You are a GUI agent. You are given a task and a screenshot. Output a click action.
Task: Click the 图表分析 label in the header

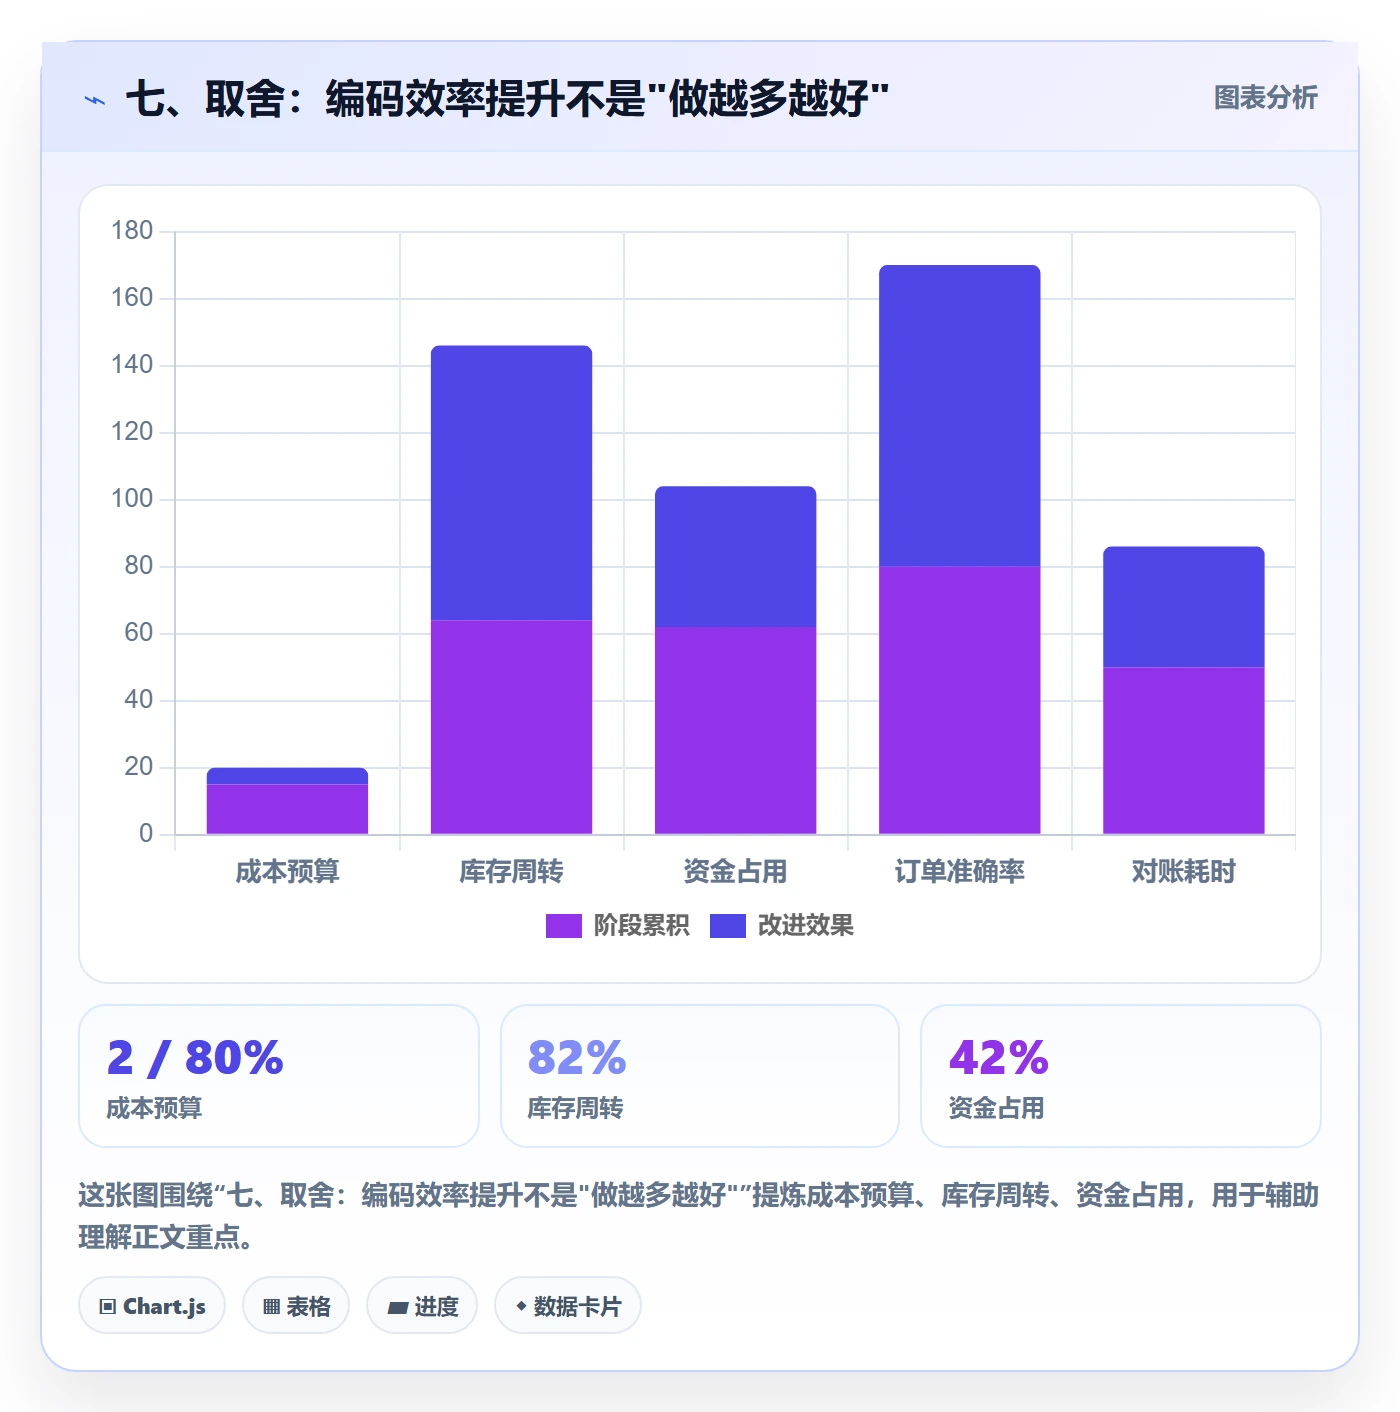1265,98
